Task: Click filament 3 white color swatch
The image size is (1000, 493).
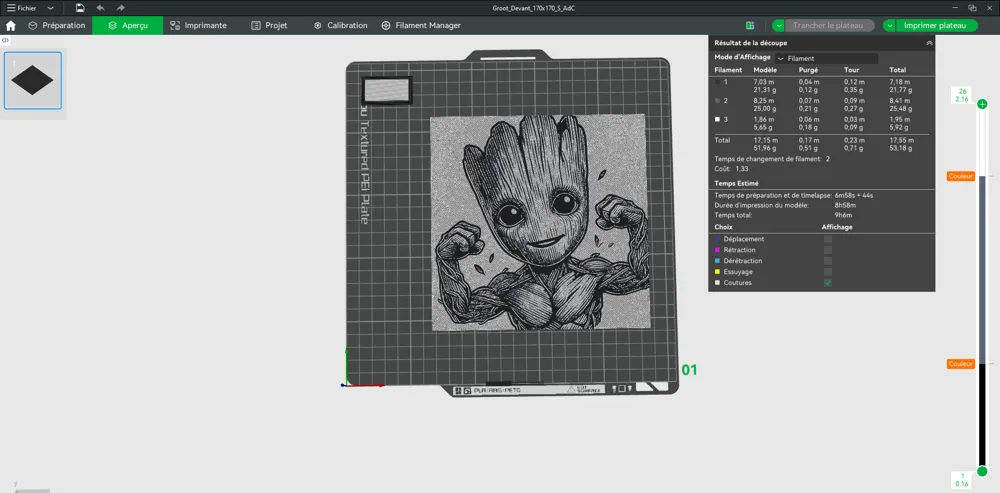Action: tap(717, 119)
